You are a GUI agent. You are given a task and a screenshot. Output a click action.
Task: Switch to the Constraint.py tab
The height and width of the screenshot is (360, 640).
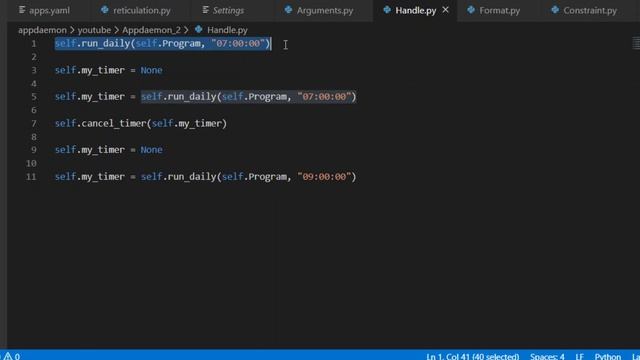(590, 10)
